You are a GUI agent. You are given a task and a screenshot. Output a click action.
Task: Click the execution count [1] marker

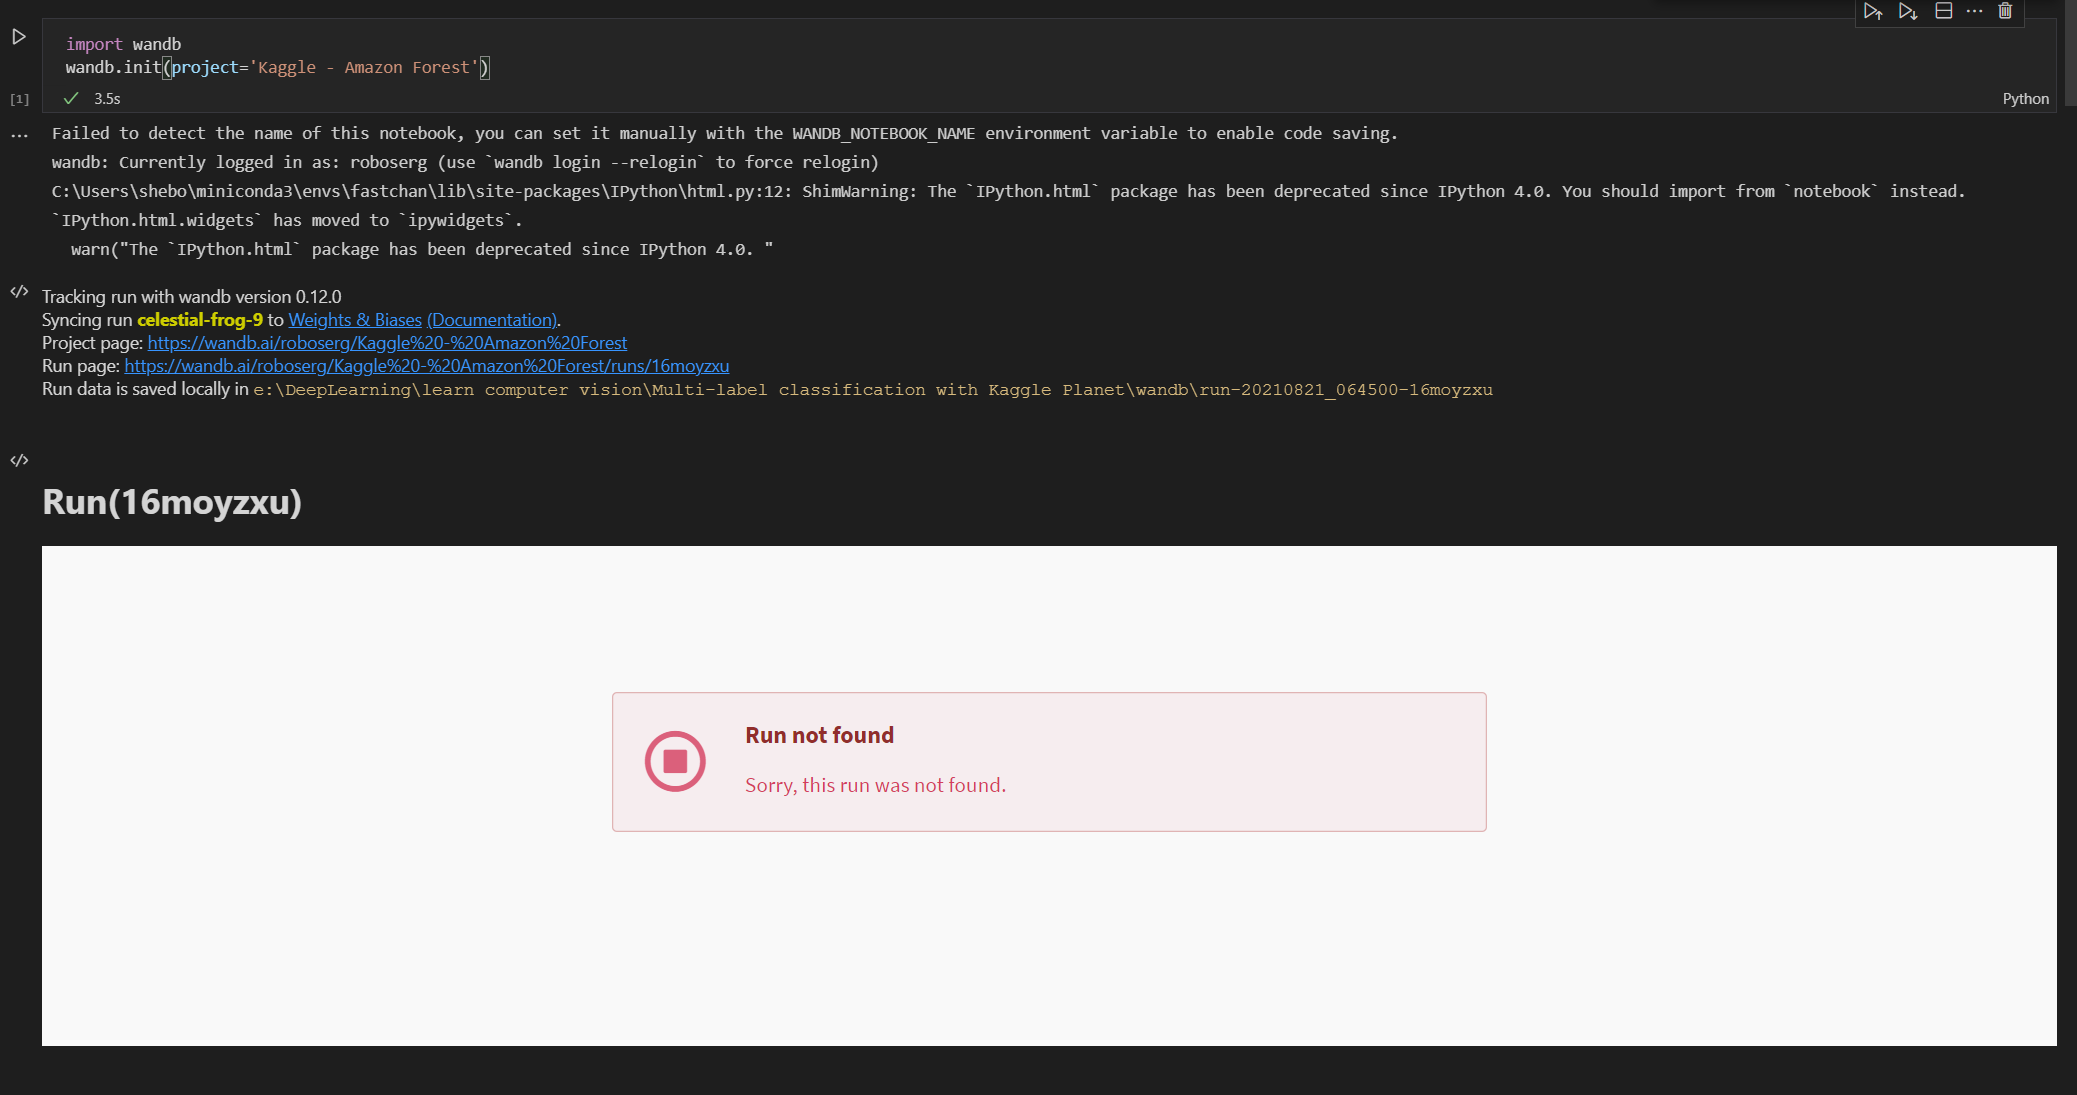coord(18,98)
